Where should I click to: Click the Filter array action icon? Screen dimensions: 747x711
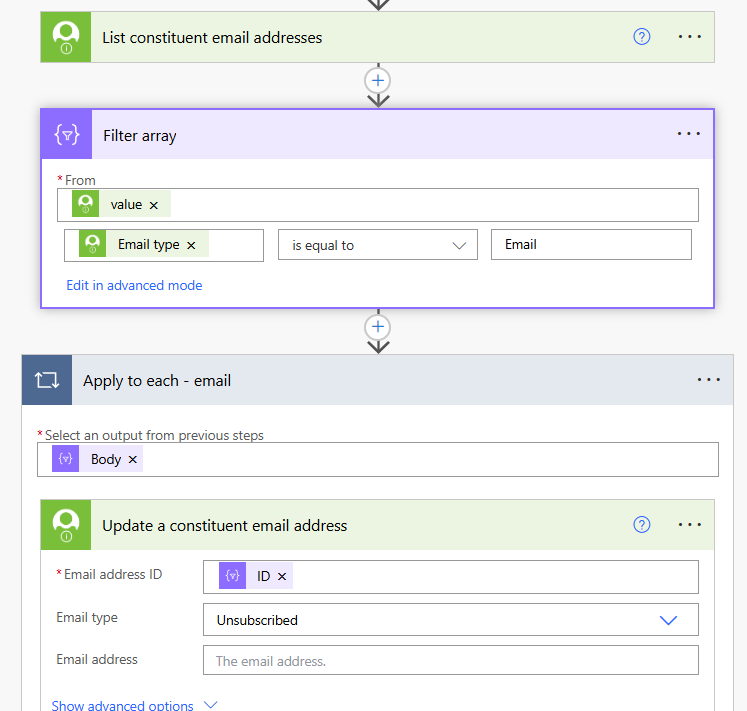pos(66,135)
